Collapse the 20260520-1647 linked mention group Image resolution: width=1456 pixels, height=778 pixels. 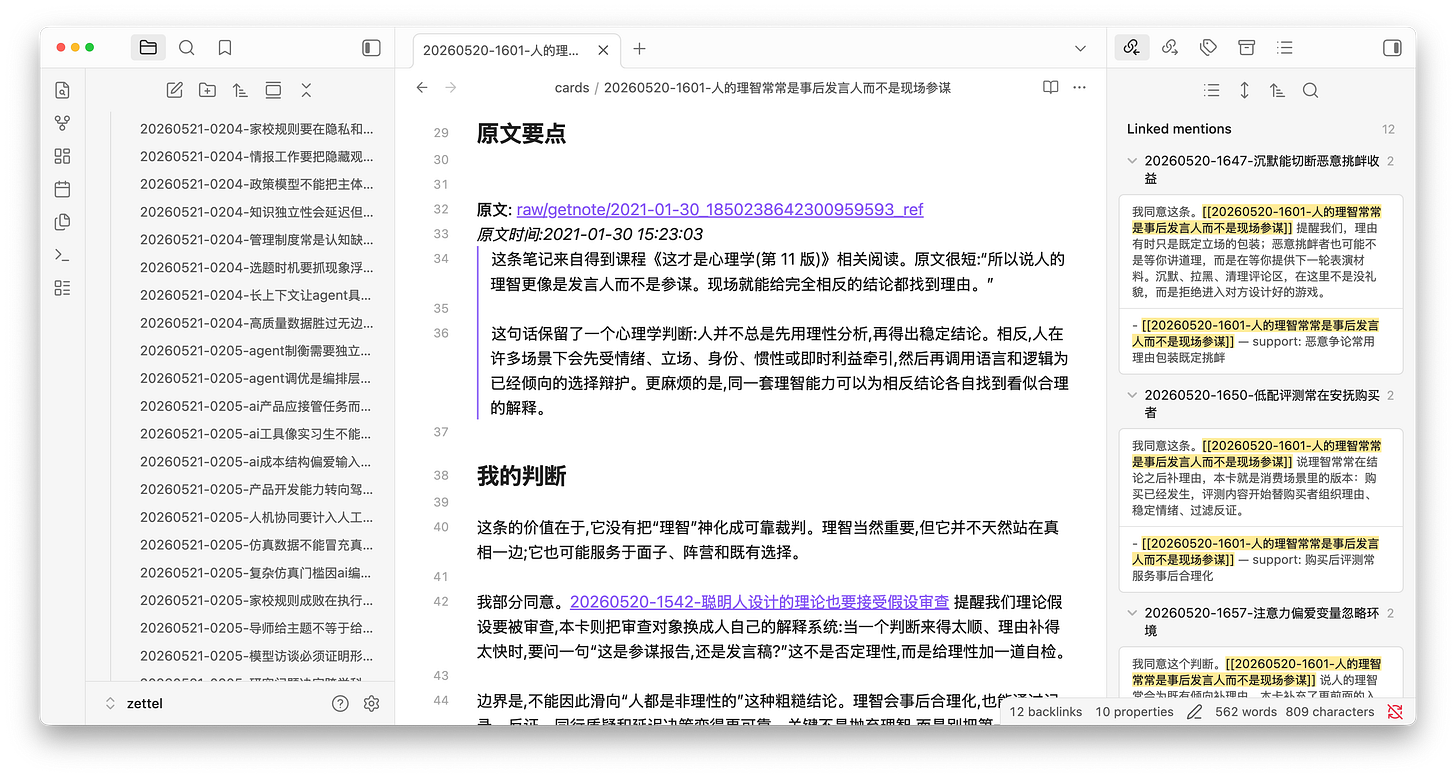click(x=1131, y=161)
